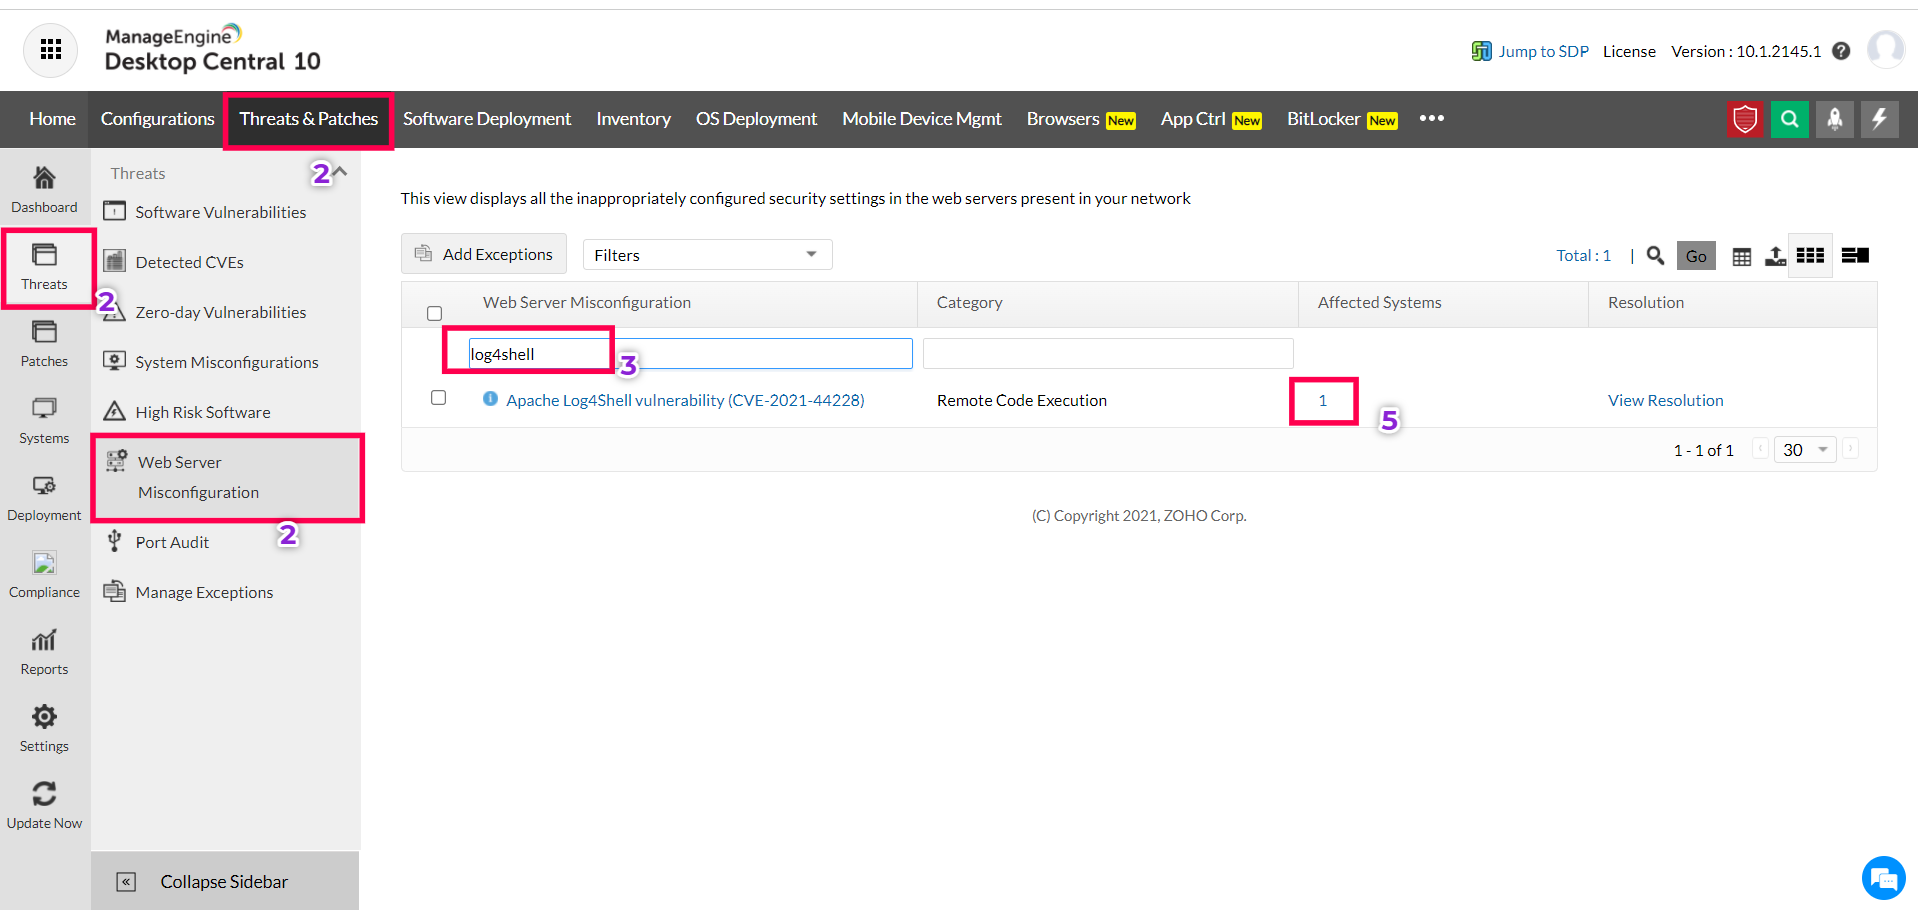Open Compliance in the left sidebar
Image resolution: width=1918 pixels, height=910 pixels.
(44, 575)
